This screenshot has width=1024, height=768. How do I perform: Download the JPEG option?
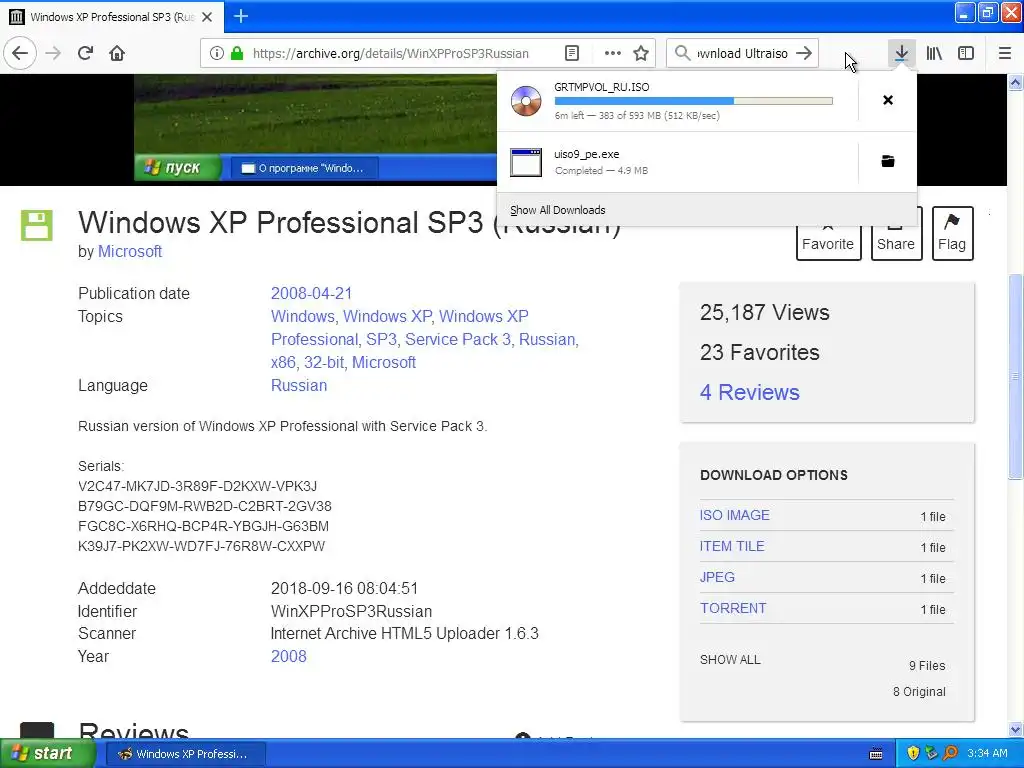pyautogui.click(x=717, y=577)
